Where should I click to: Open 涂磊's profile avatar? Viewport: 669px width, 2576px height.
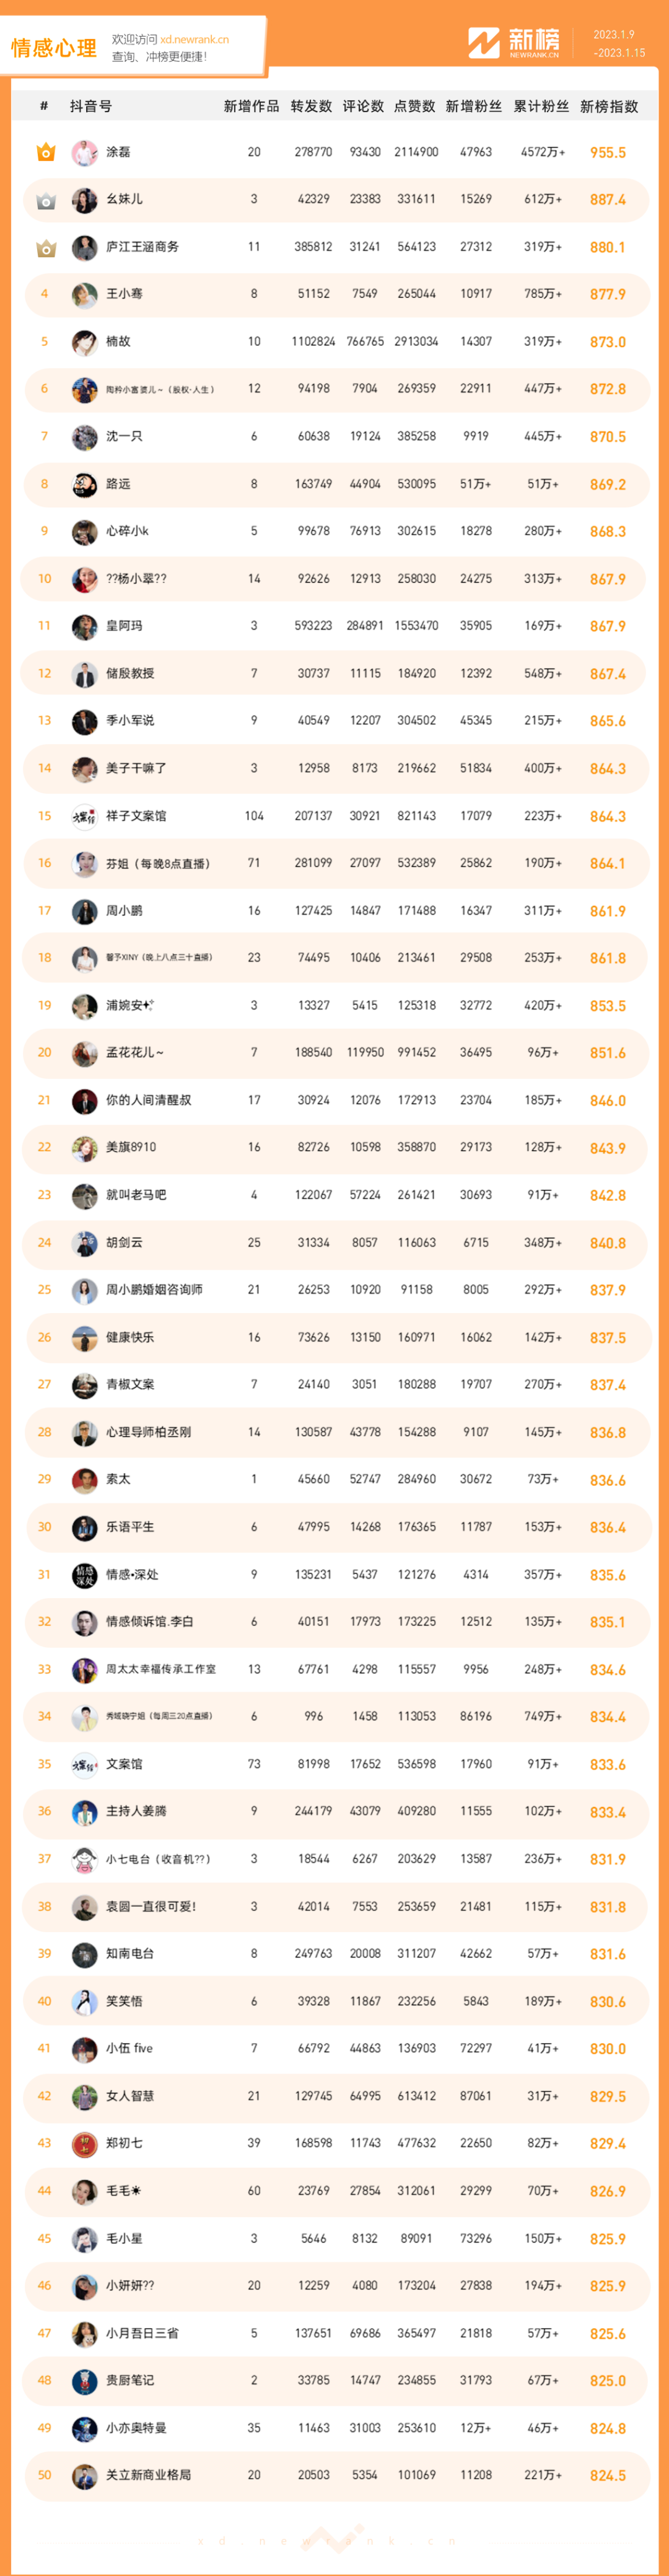85,152
